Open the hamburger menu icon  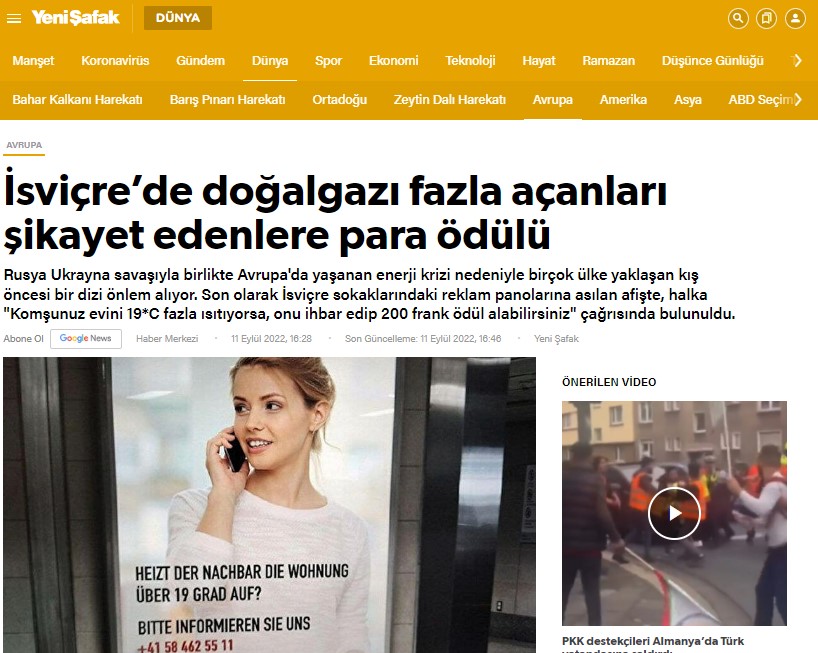coord(14,18)
